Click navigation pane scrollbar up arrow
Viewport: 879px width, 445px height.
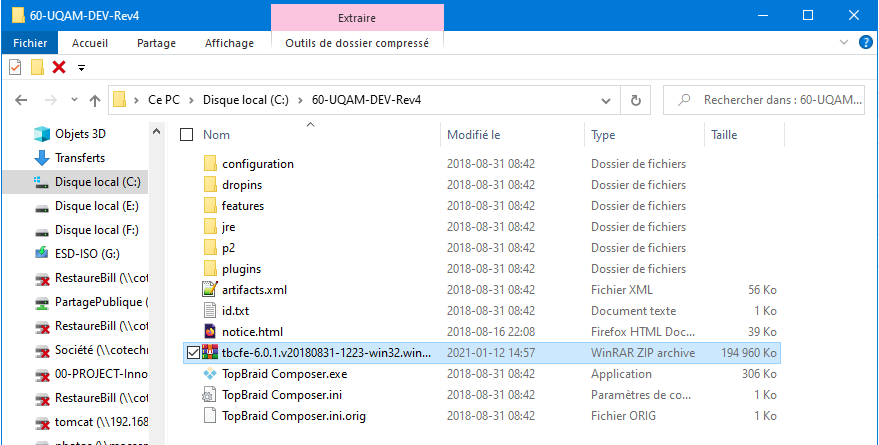pos(157,132)
